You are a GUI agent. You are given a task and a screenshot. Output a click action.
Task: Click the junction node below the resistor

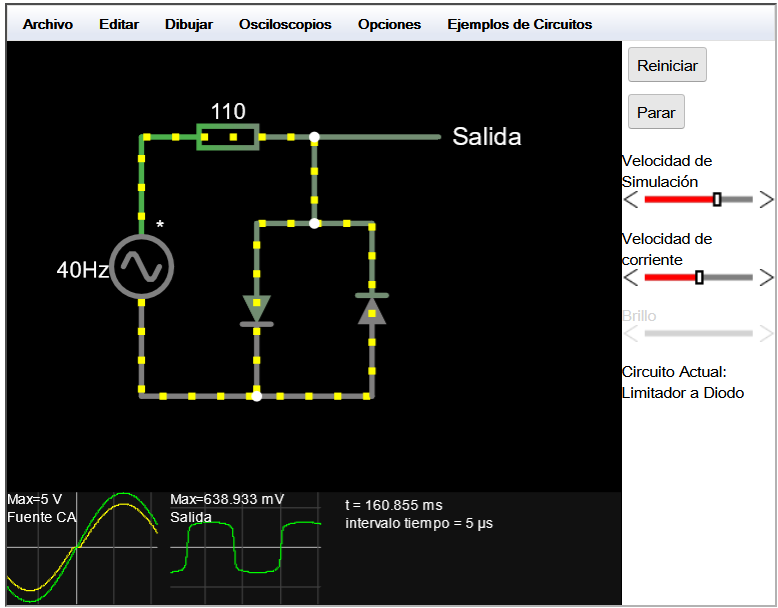(x=314, y=136)
